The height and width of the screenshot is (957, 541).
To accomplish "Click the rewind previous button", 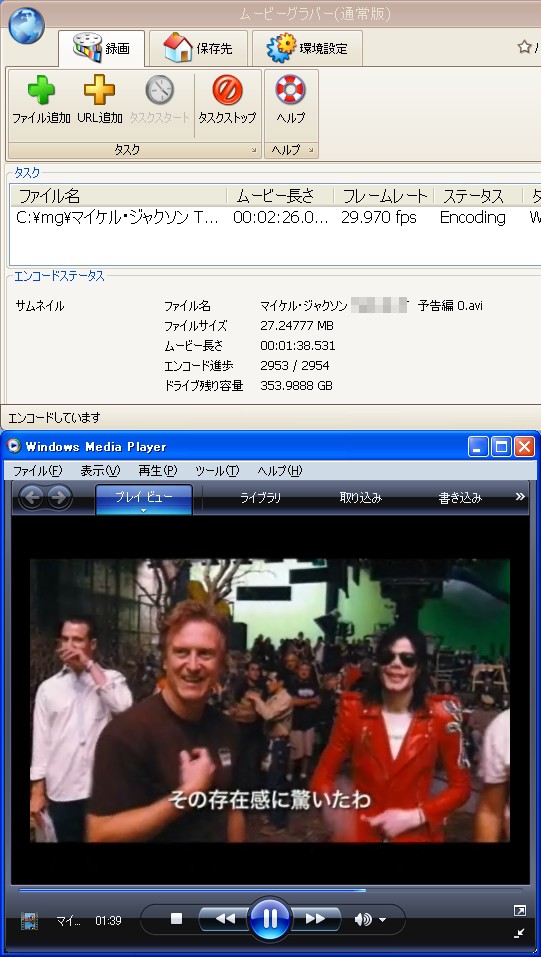I will point(225,919).
